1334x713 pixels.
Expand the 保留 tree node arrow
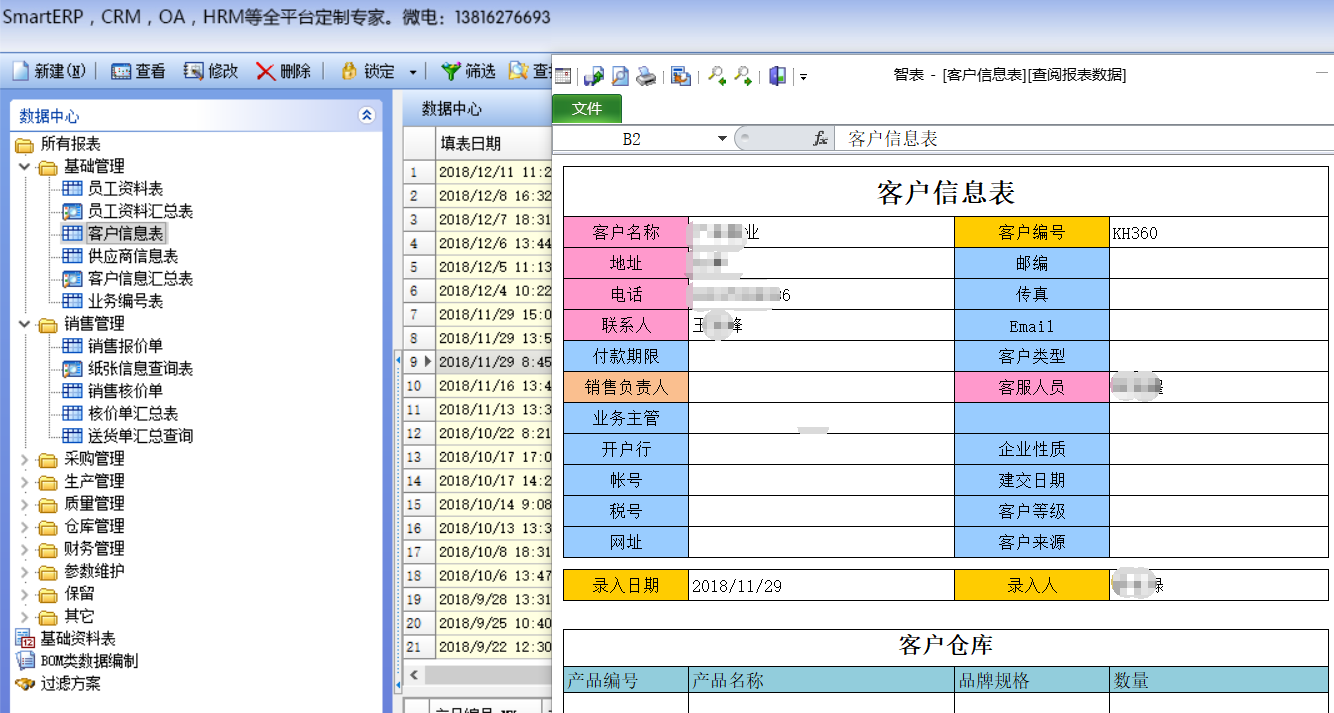(25, 594)
